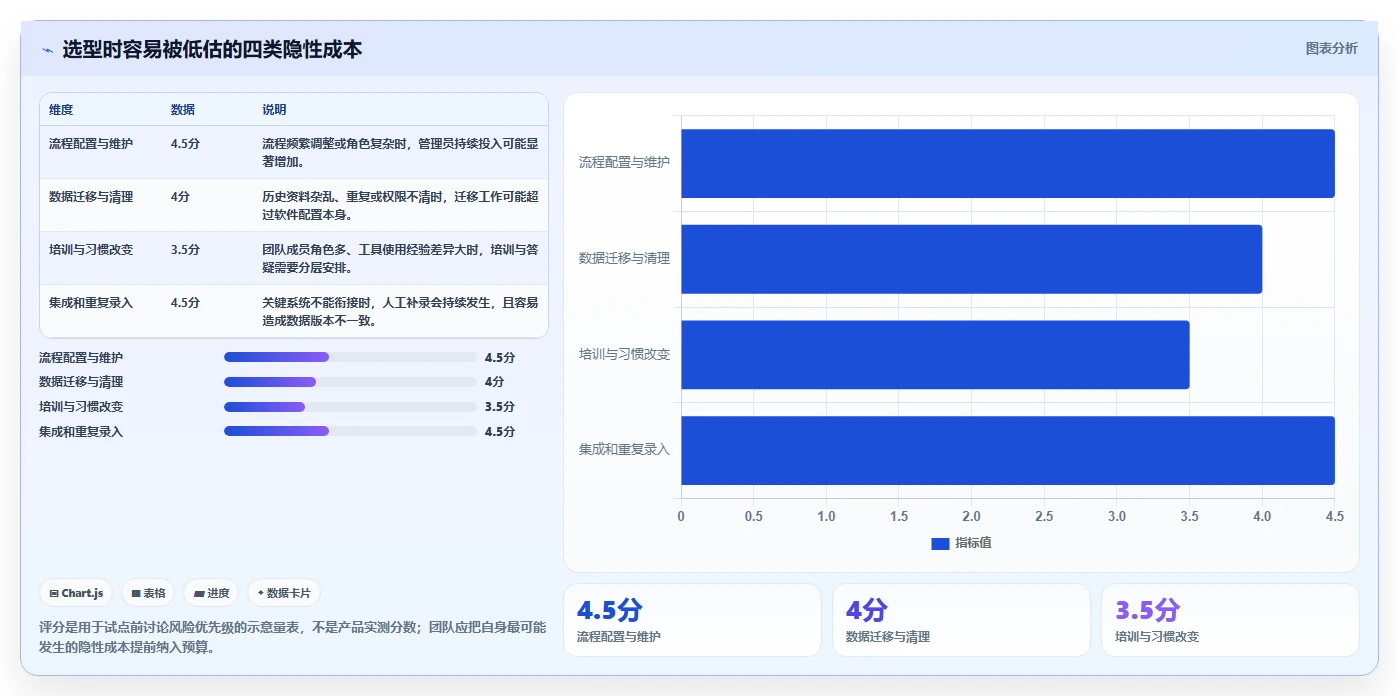This screenshot has width=1399, height=696.
Task: Click the 维度 column header
Action: [61, 110]
